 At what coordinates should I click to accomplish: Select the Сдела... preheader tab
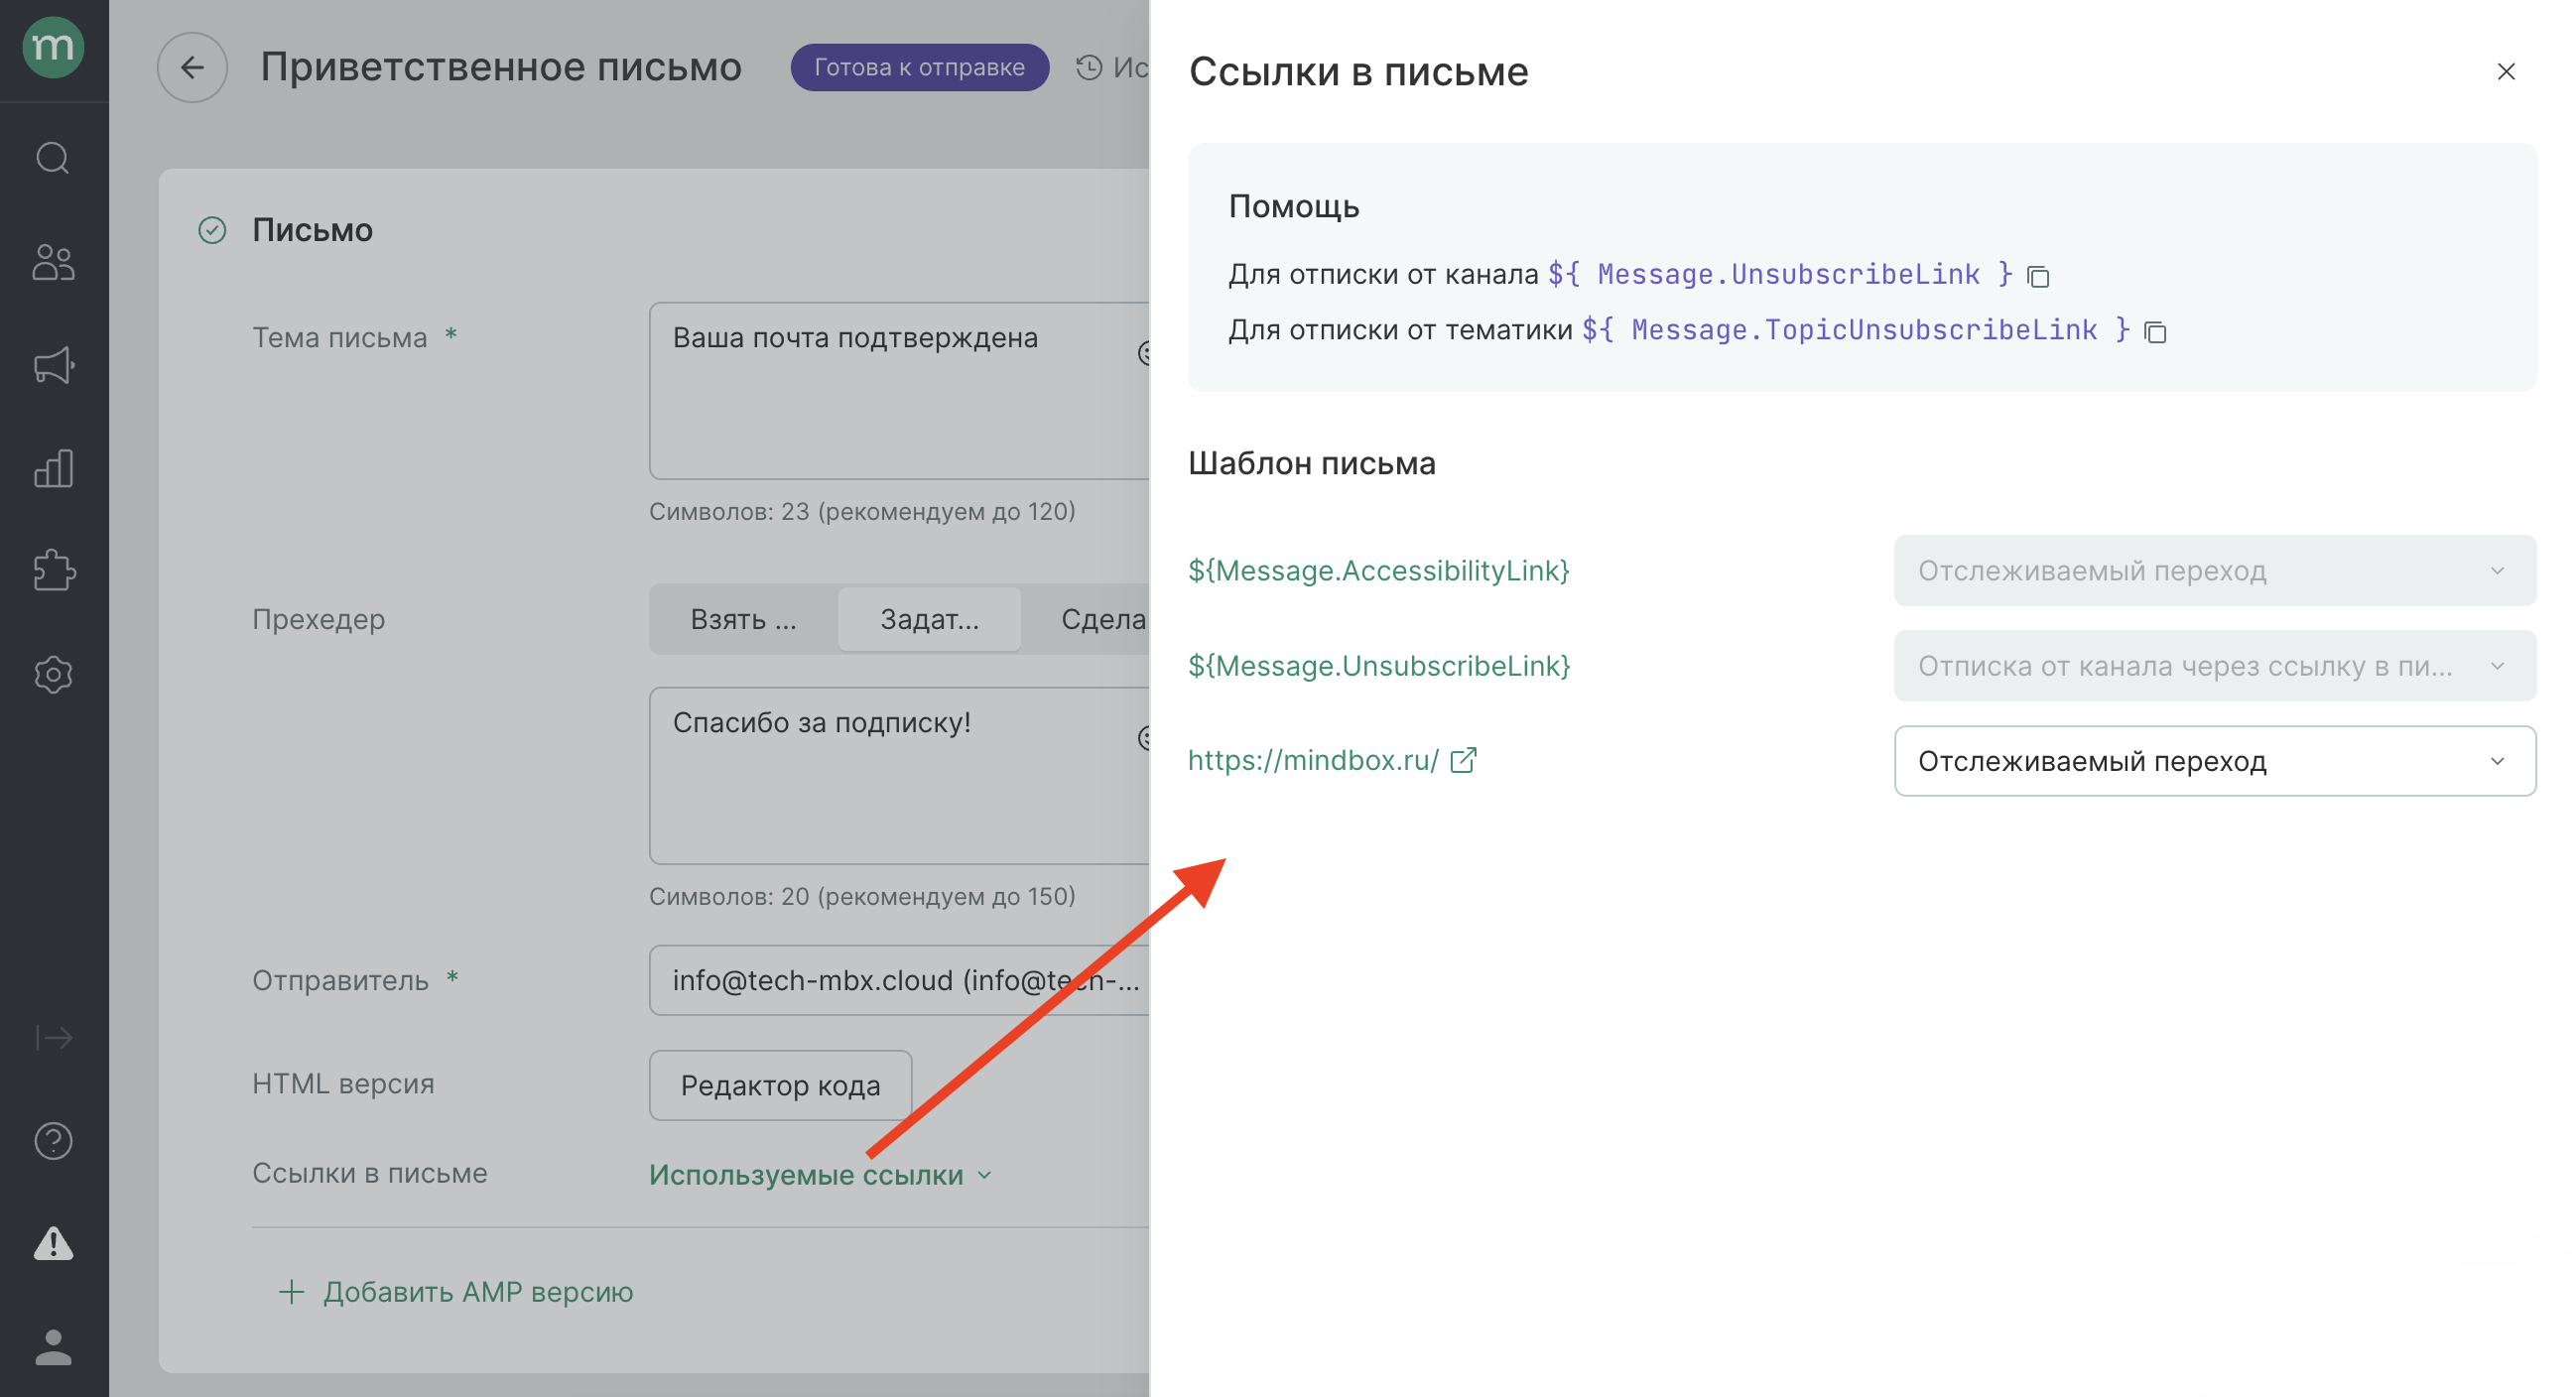point(1087,619)
